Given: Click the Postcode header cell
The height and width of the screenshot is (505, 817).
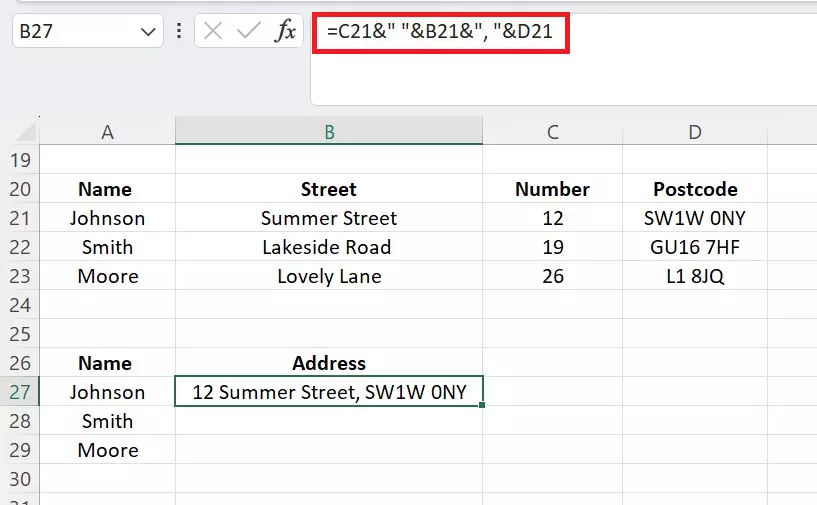Looking at the screenshot, I should 695,189.
